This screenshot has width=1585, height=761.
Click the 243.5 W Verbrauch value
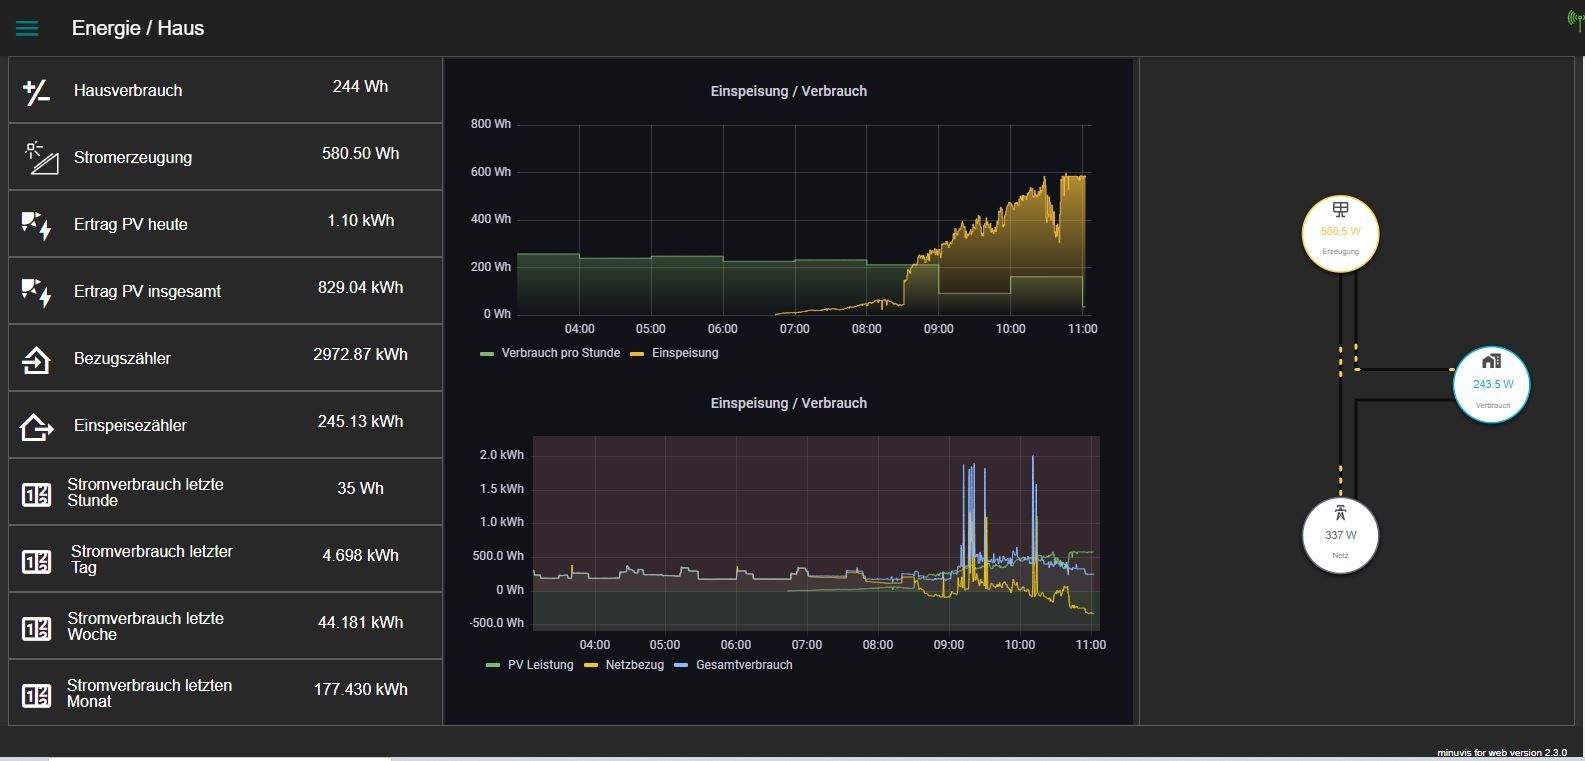(1493, 384)
